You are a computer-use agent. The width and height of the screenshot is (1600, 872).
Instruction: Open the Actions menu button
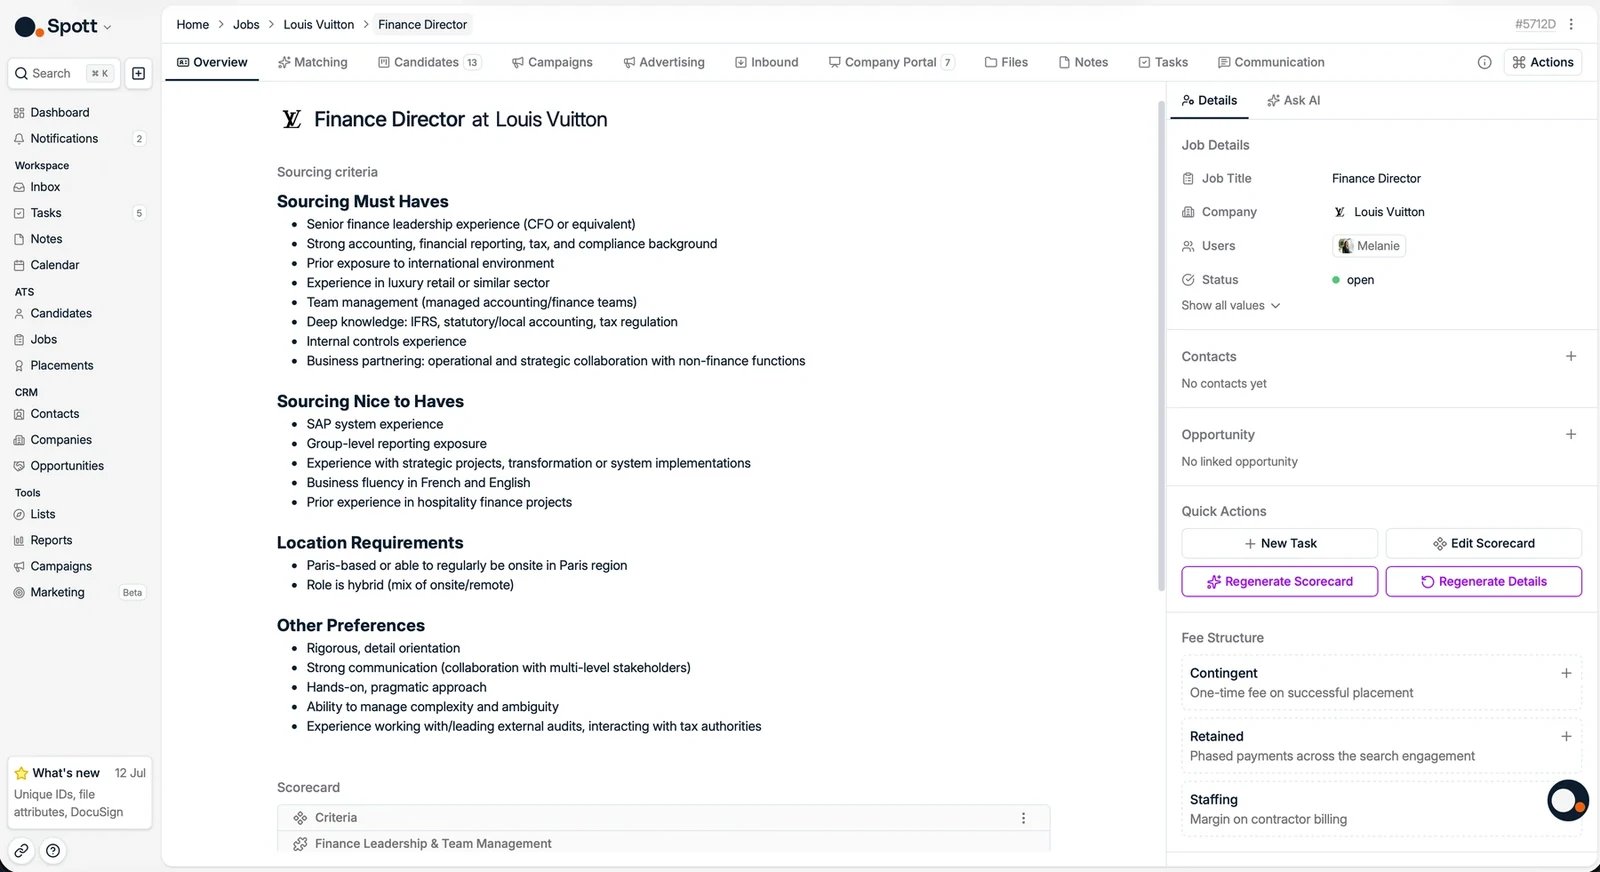pyautogui.click(x=1543, y=62)
